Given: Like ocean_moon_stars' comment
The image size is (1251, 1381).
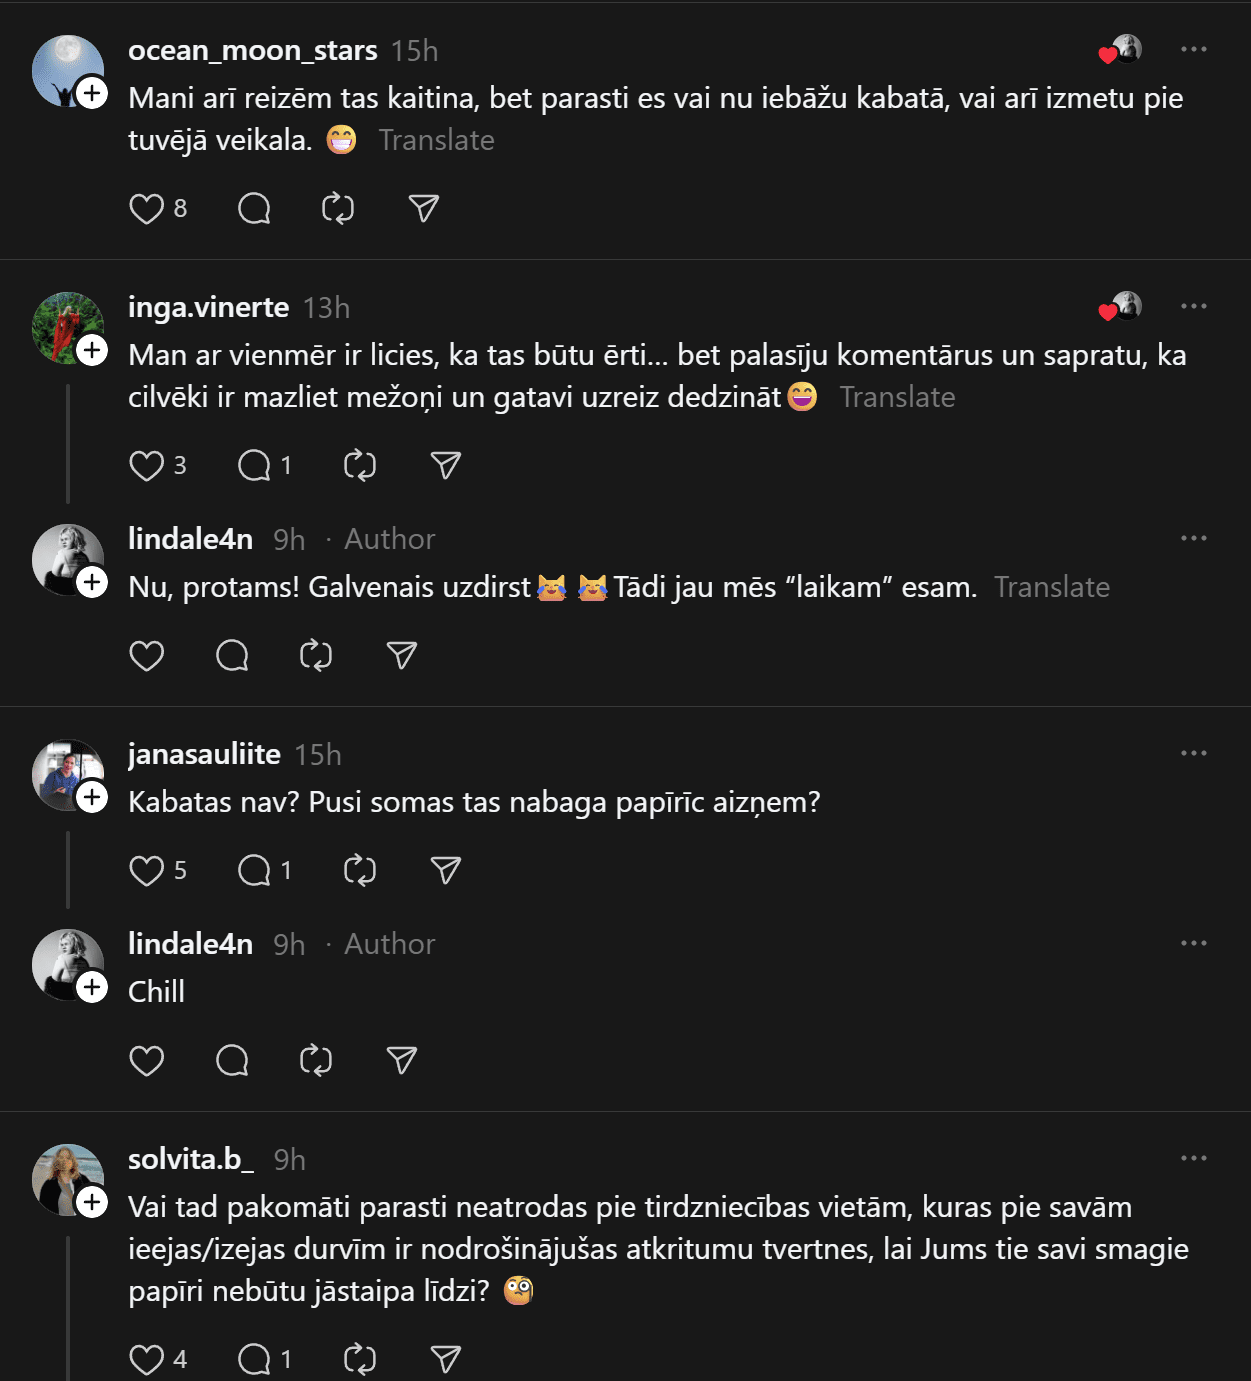Looking at the screenshot, I should (147, 208).
